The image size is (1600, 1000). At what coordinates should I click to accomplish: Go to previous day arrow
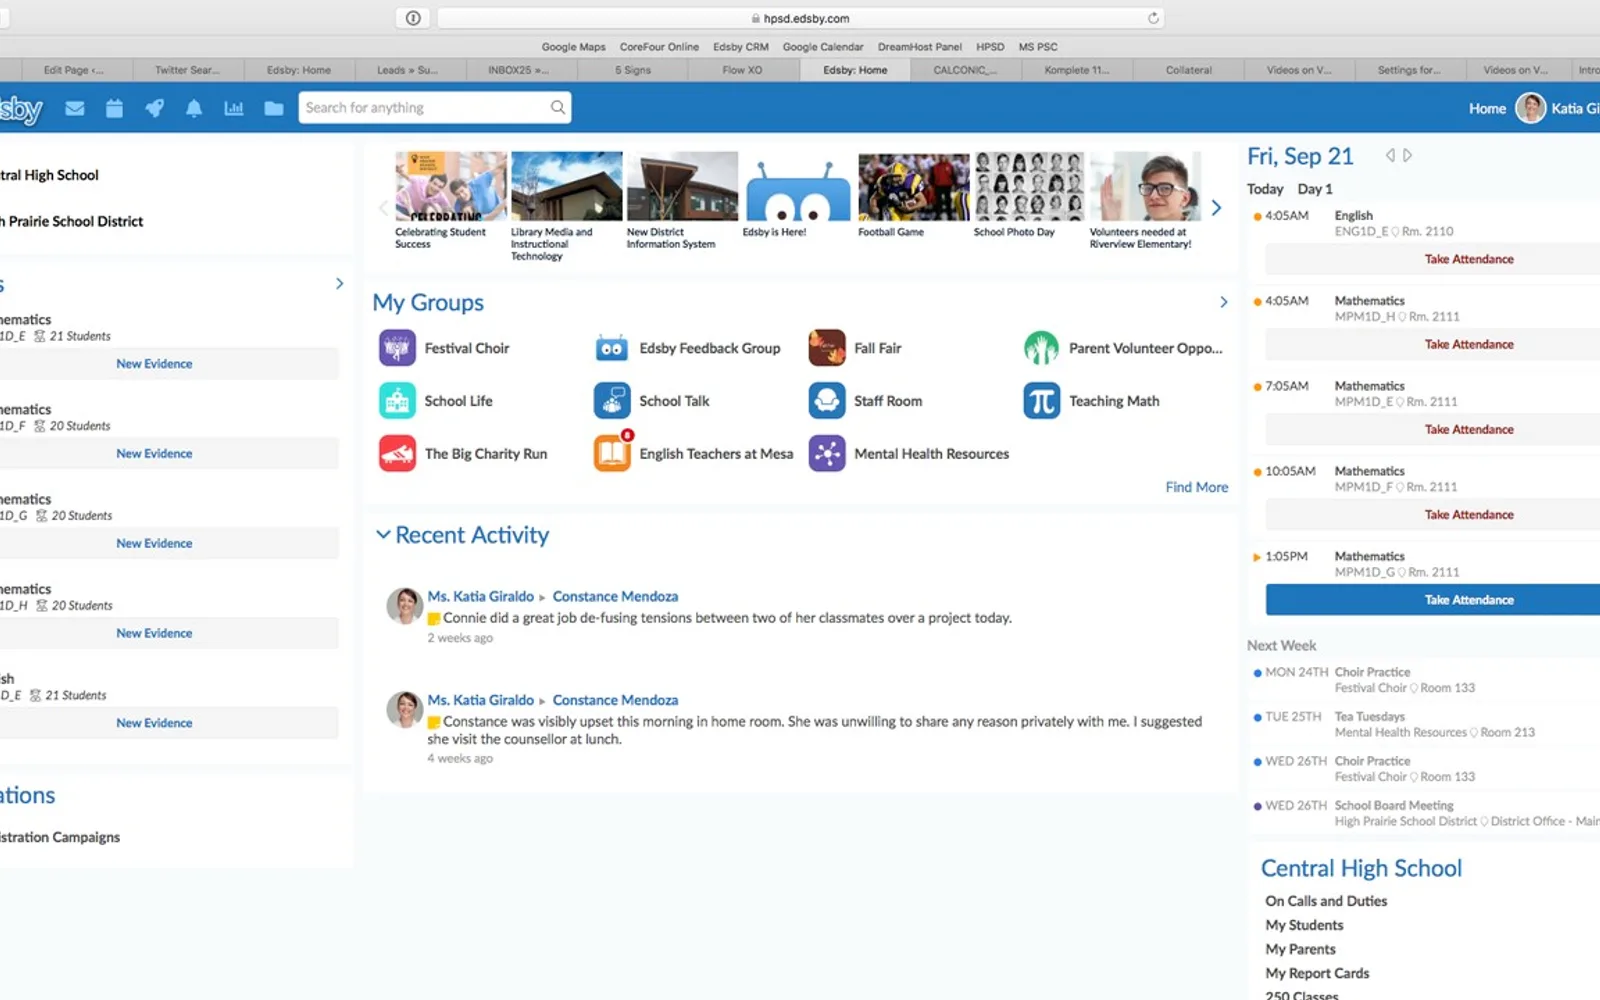(1389, 155)
